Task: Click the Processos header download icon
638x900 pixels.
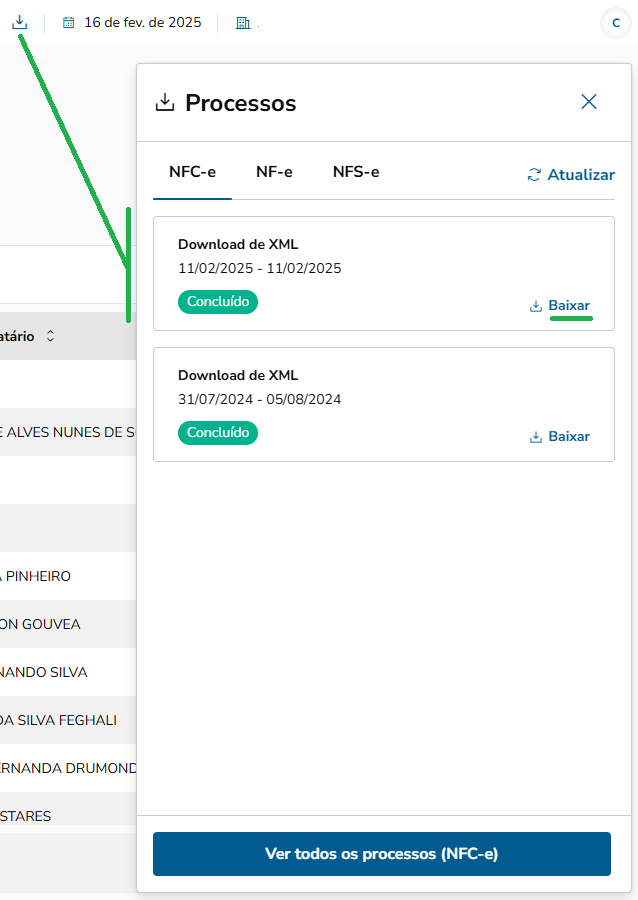Action: click(x=165, y=103)
